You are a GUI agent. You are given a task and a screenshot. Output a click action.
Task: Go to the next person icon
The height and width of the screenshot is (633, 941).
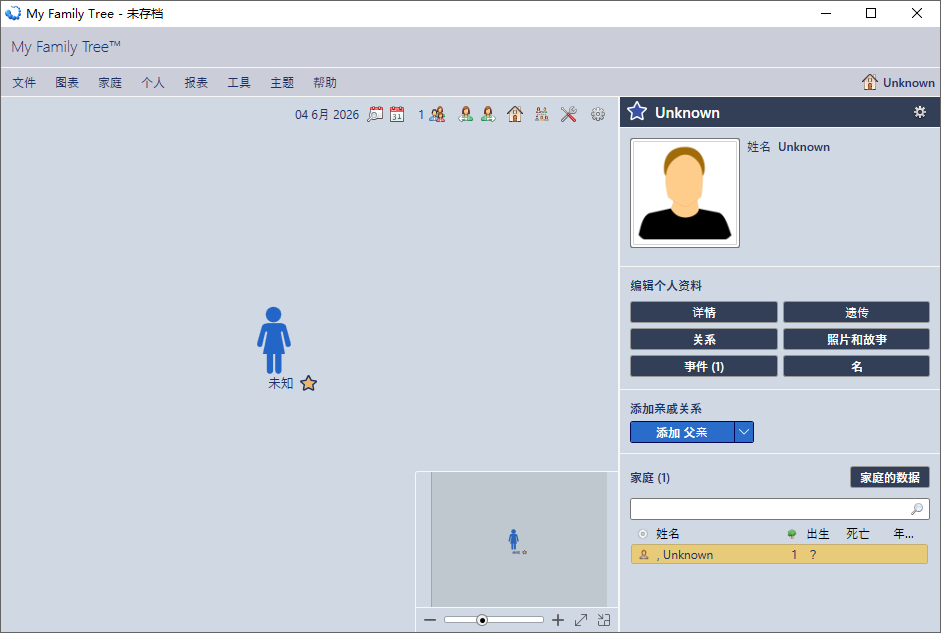489,114
